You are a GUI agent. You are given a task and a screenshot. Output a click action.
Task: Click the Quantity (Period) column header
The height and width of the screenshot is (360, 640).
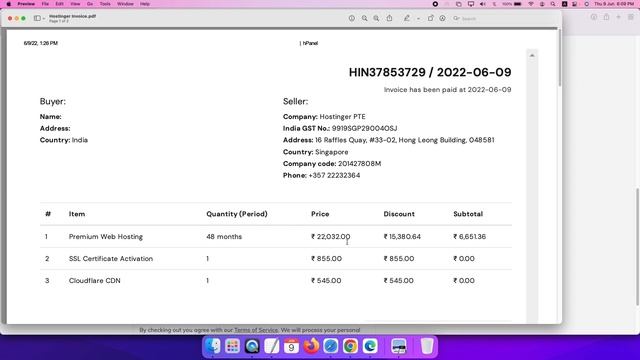pyautogui.click(x=237, y=214)
